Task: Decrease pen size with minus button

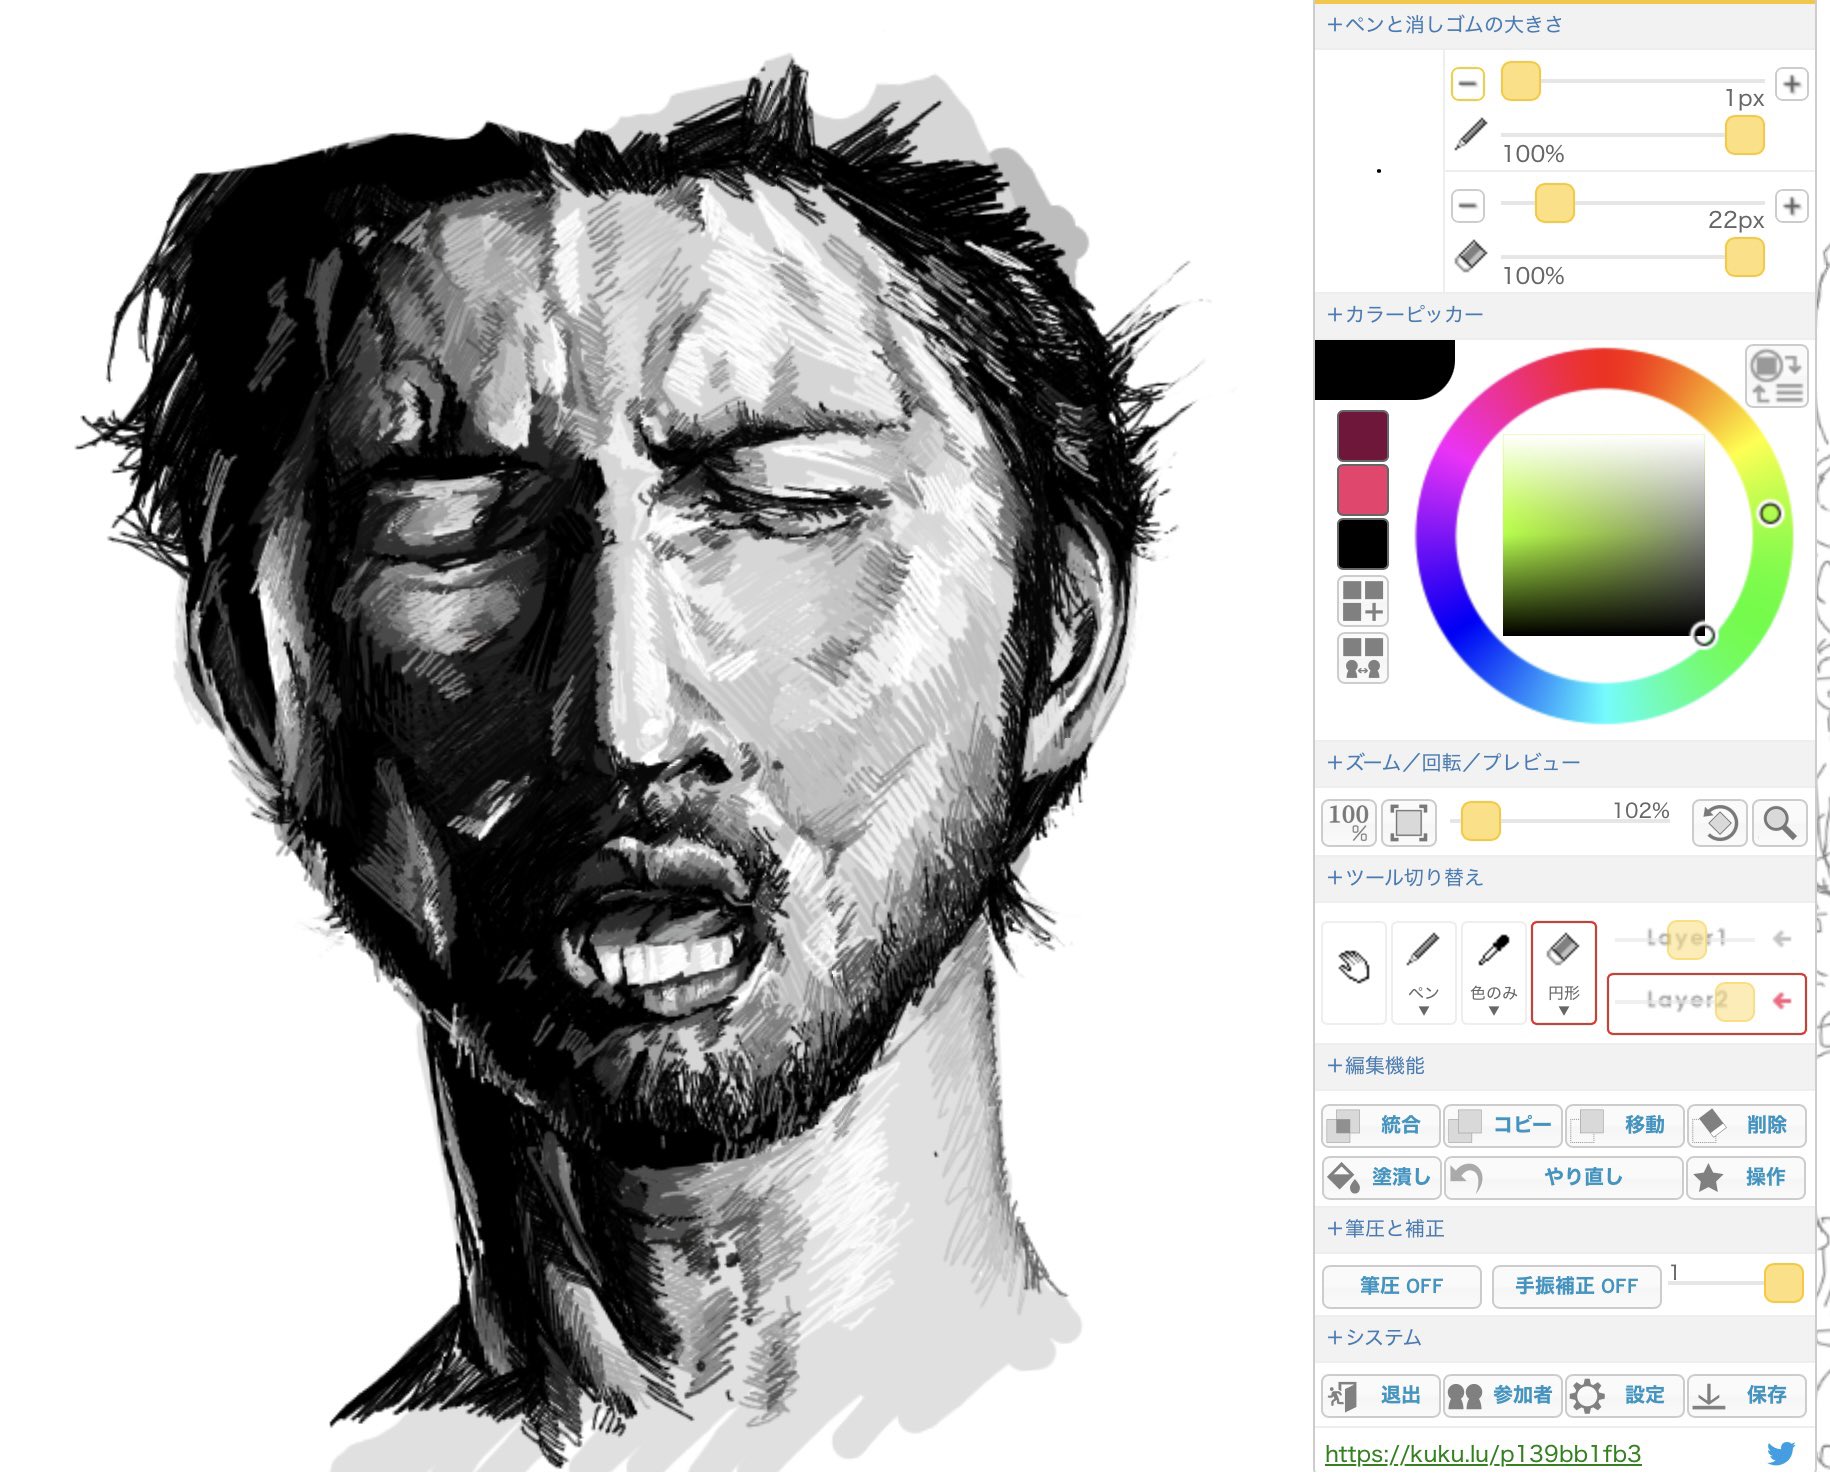Action: [x=1467, y=83]
